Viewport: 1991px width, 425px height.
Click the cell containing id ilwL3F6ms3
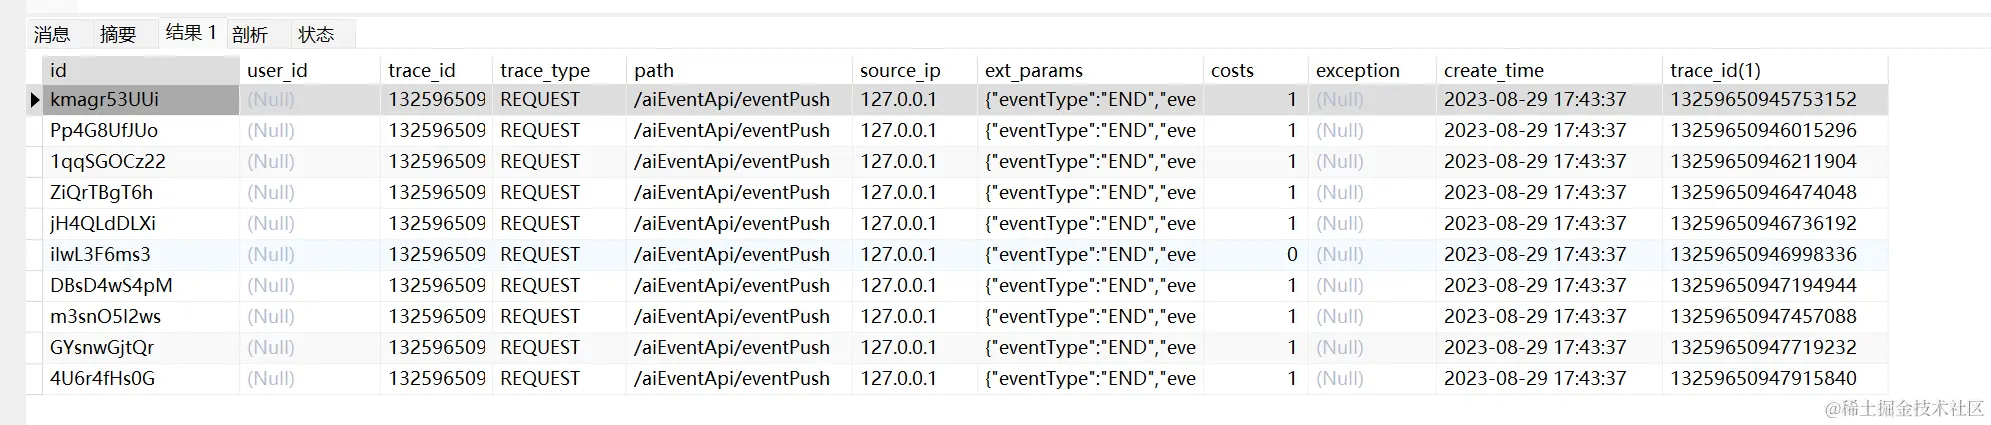141,255
